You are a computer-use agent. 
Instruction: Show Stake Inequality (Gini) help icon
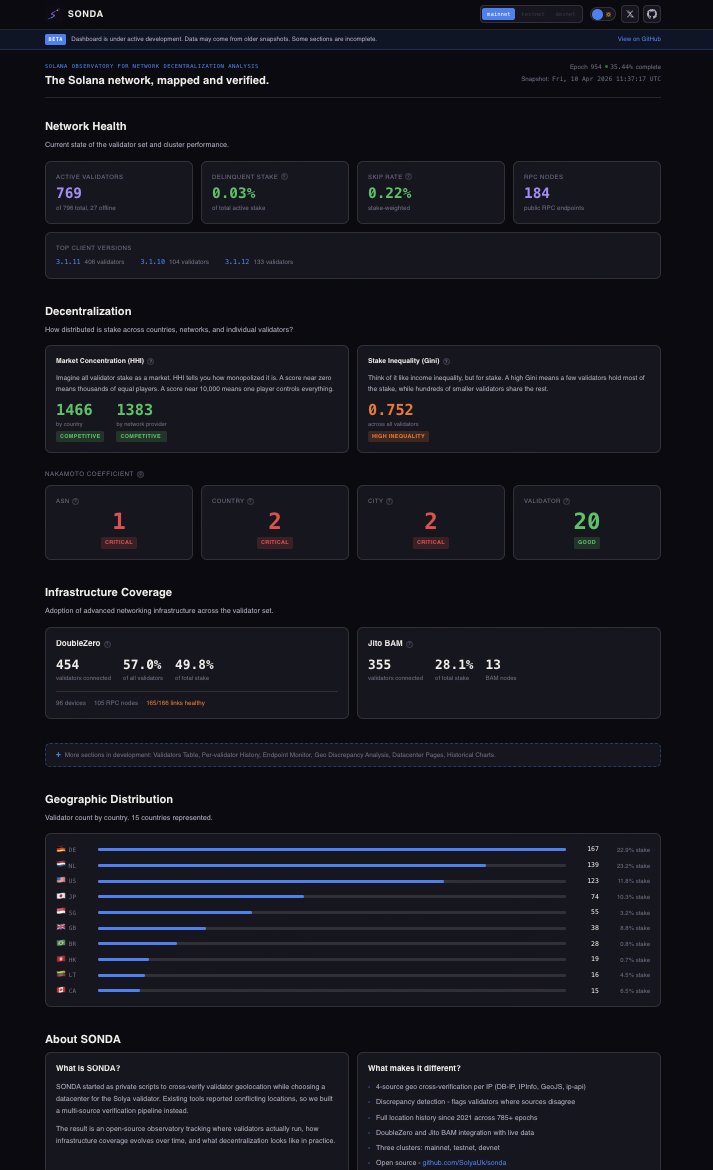[x=446, y=361]
